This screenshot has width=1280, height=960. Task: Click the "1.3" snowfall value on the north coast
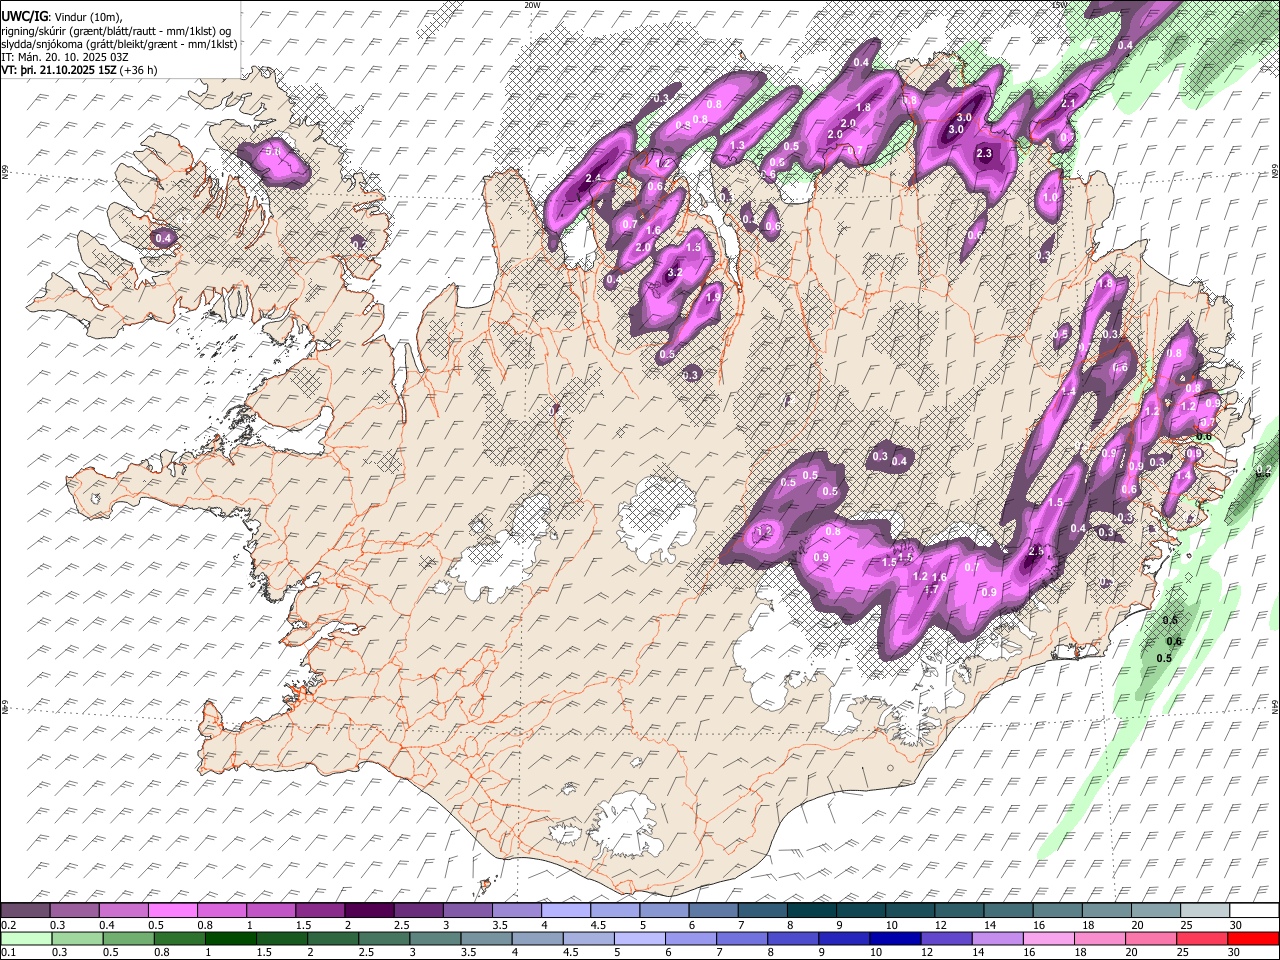[737, 146]
